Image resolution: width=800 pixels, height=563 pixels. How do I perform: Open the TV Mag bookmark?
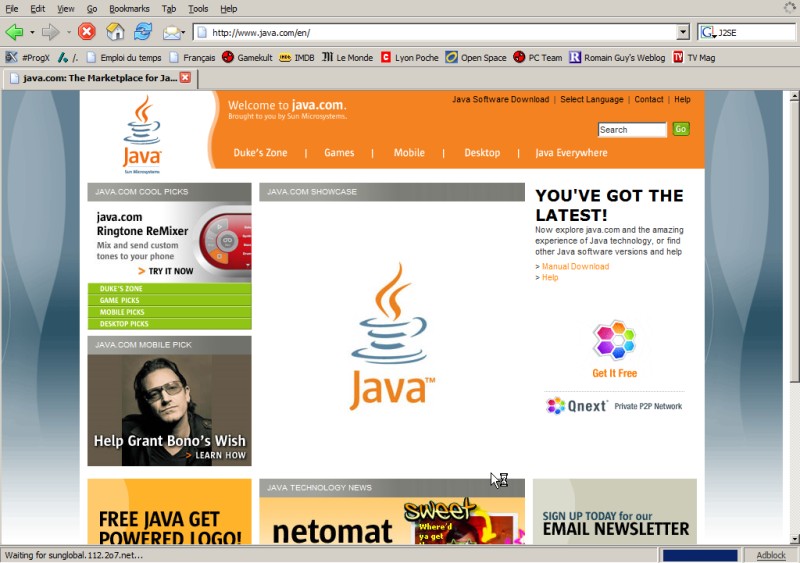(694, 58)
